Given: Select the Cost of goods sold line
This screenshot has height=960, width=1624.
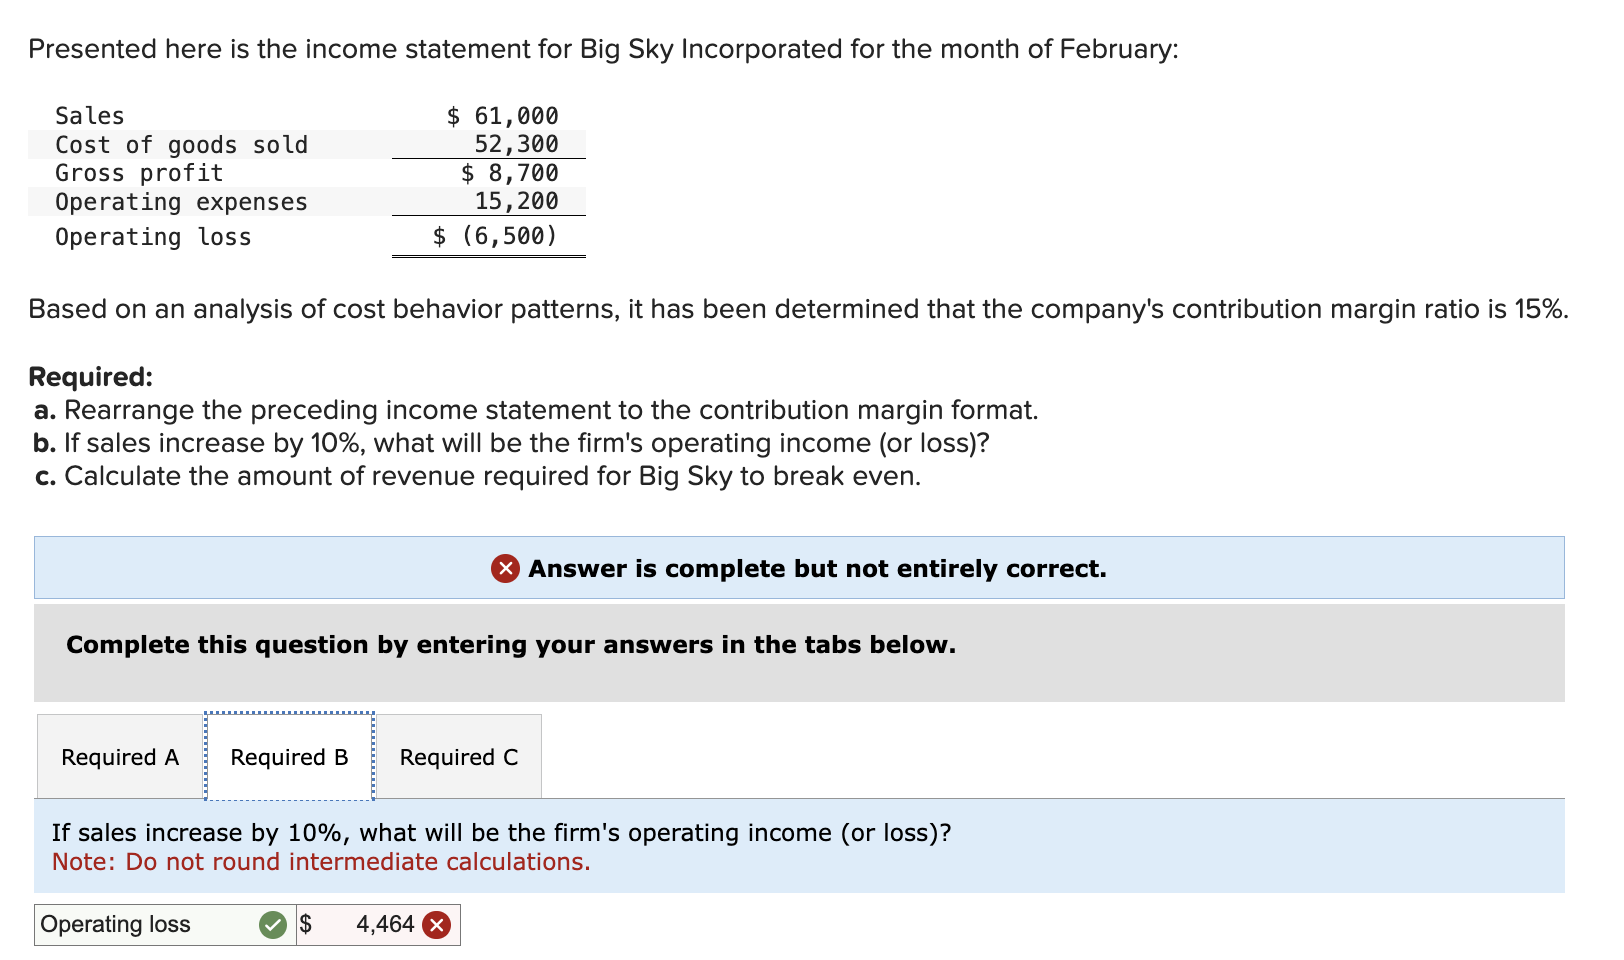Looking at the screenshot, I should pos(300,144).
